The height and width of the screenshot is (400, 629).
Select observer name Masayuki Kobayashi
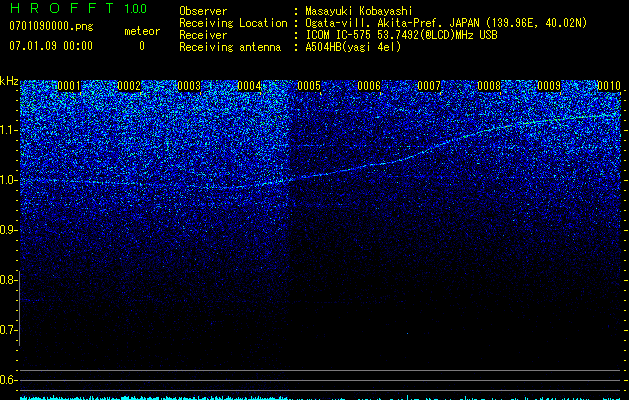(x=359, y=11)
